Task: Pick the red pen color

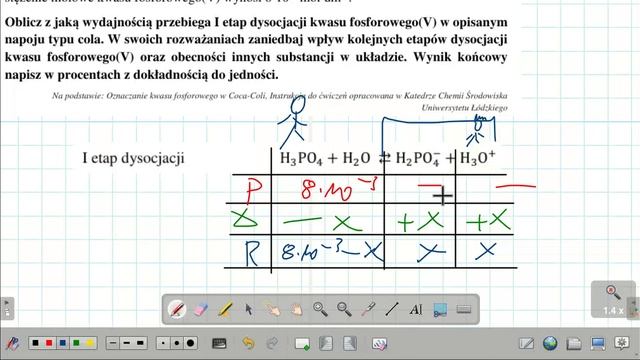Action: 49,343
